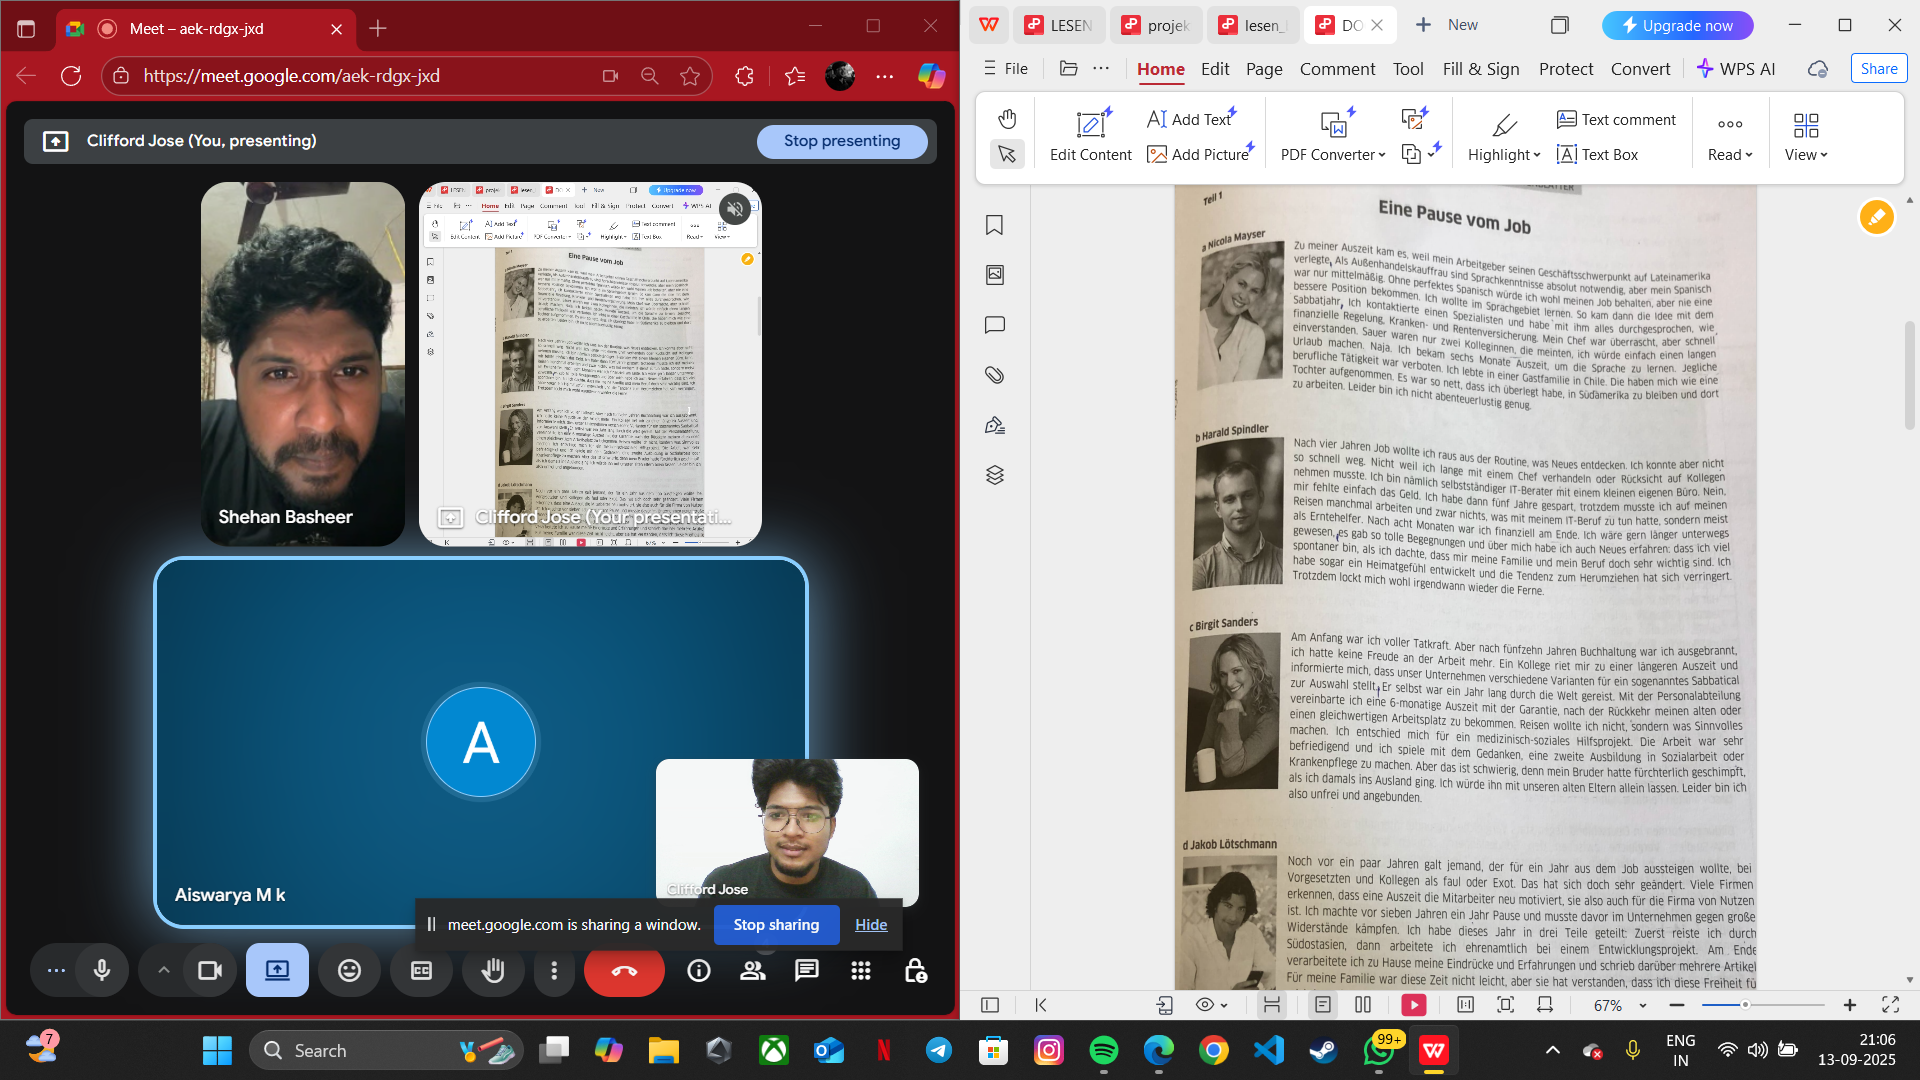This screenshot has width=1920, height=1080.
Task: Hide the sharing notification bar
Action: tap(871, 925)
